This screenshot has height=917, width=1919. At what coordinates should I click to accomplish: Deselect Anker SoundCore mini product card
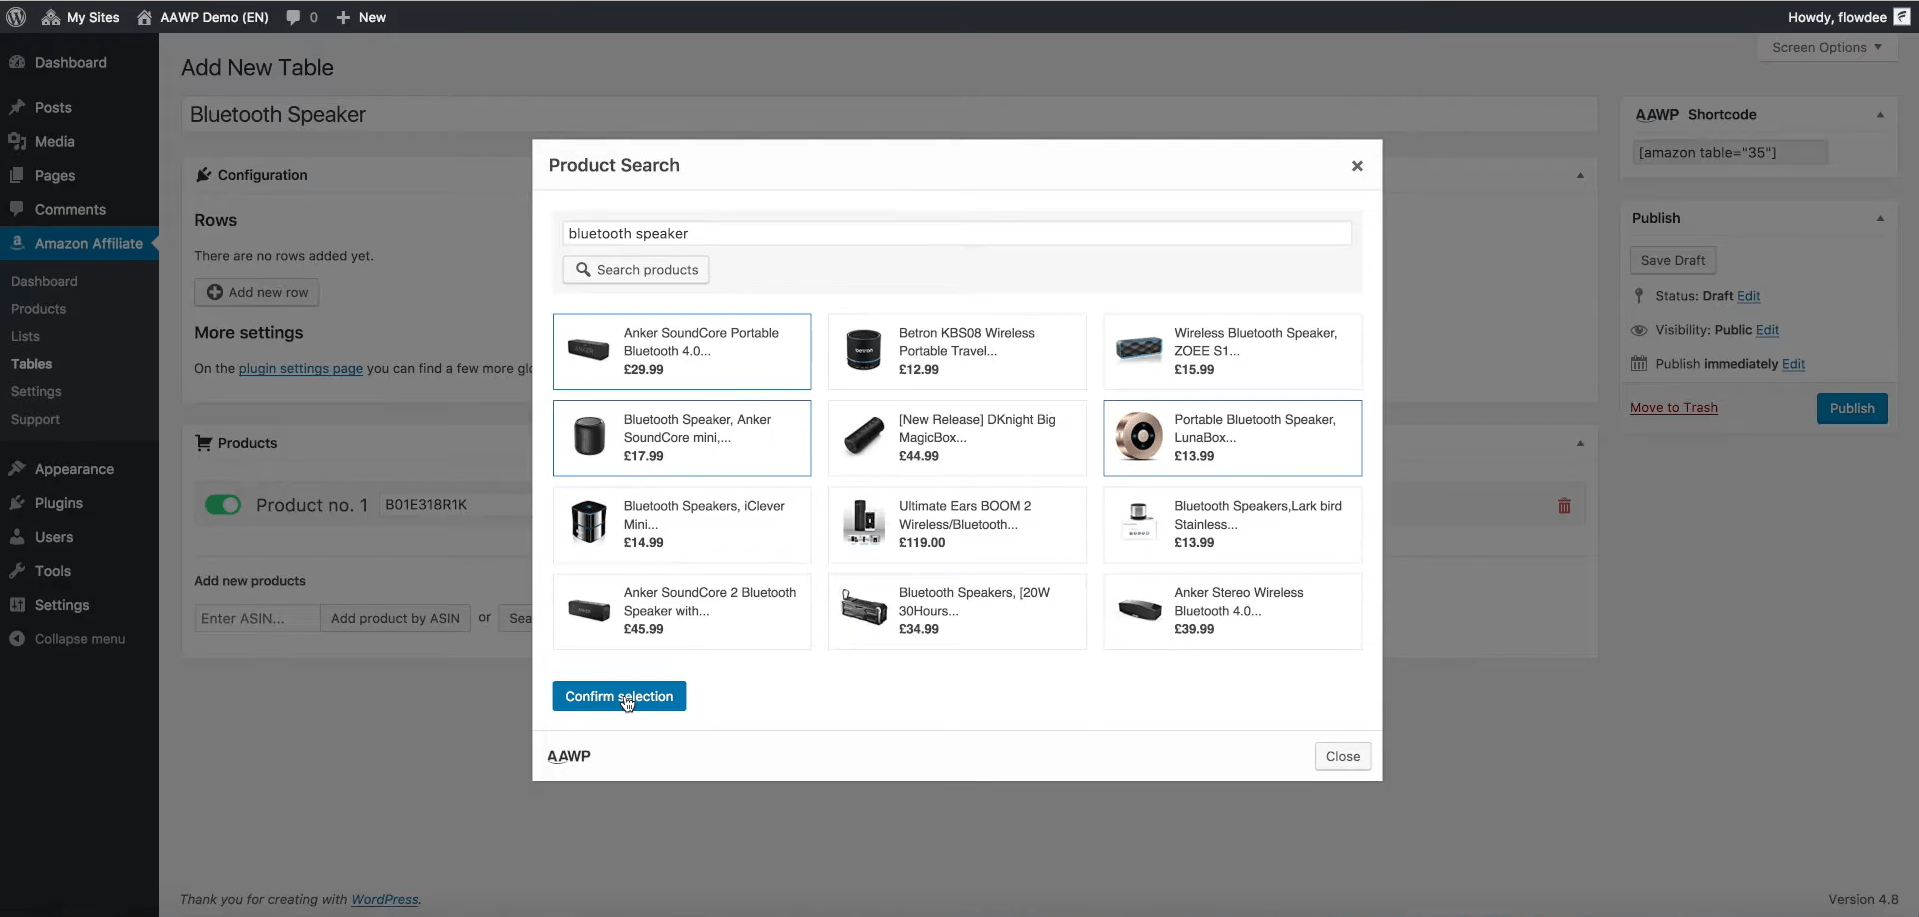point(682,438)
